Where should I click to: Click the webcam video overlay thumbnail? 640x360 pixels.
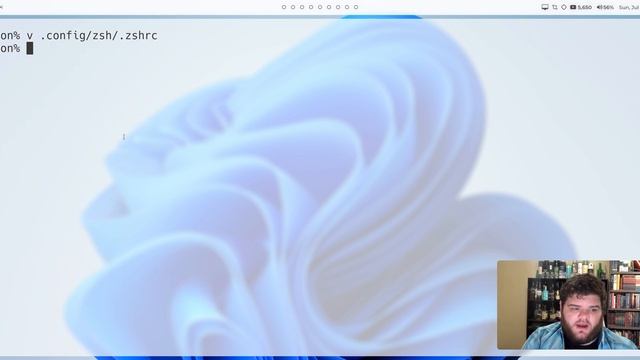[x=569, y=304]
